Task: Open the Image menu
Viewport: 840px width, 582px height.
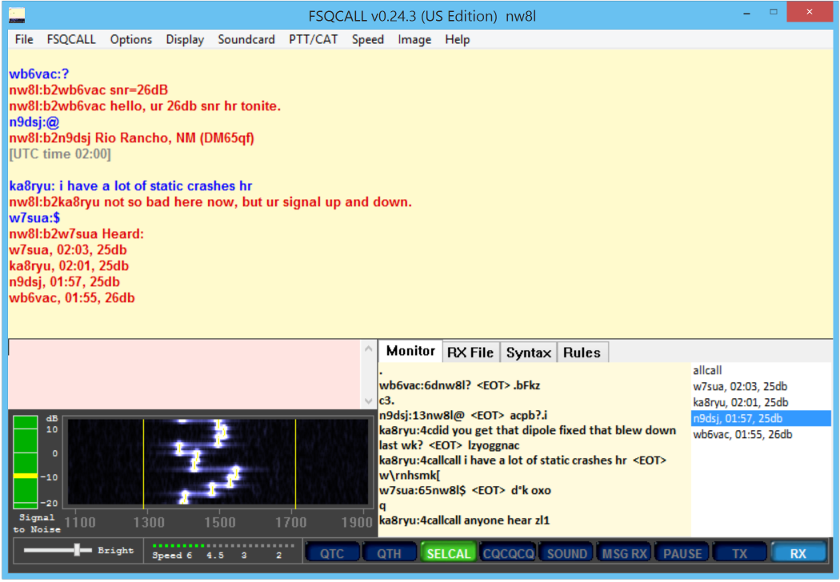Action: (x=415, y=40)
